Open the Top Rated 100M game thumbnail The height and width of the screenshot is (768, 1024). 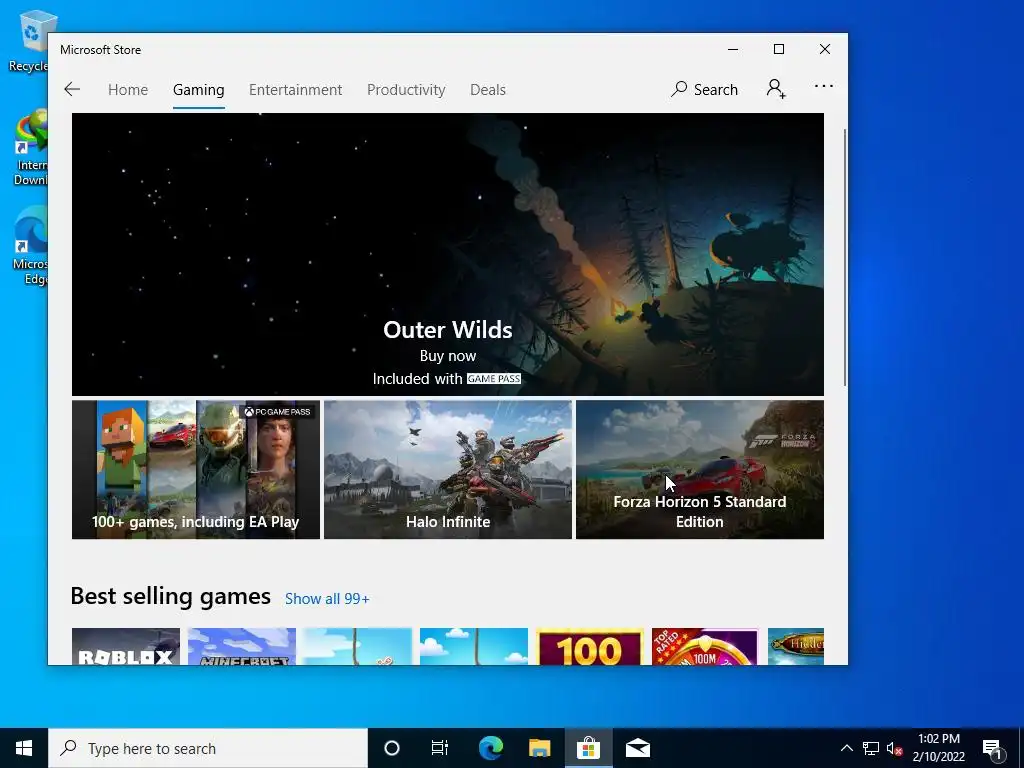705,647
